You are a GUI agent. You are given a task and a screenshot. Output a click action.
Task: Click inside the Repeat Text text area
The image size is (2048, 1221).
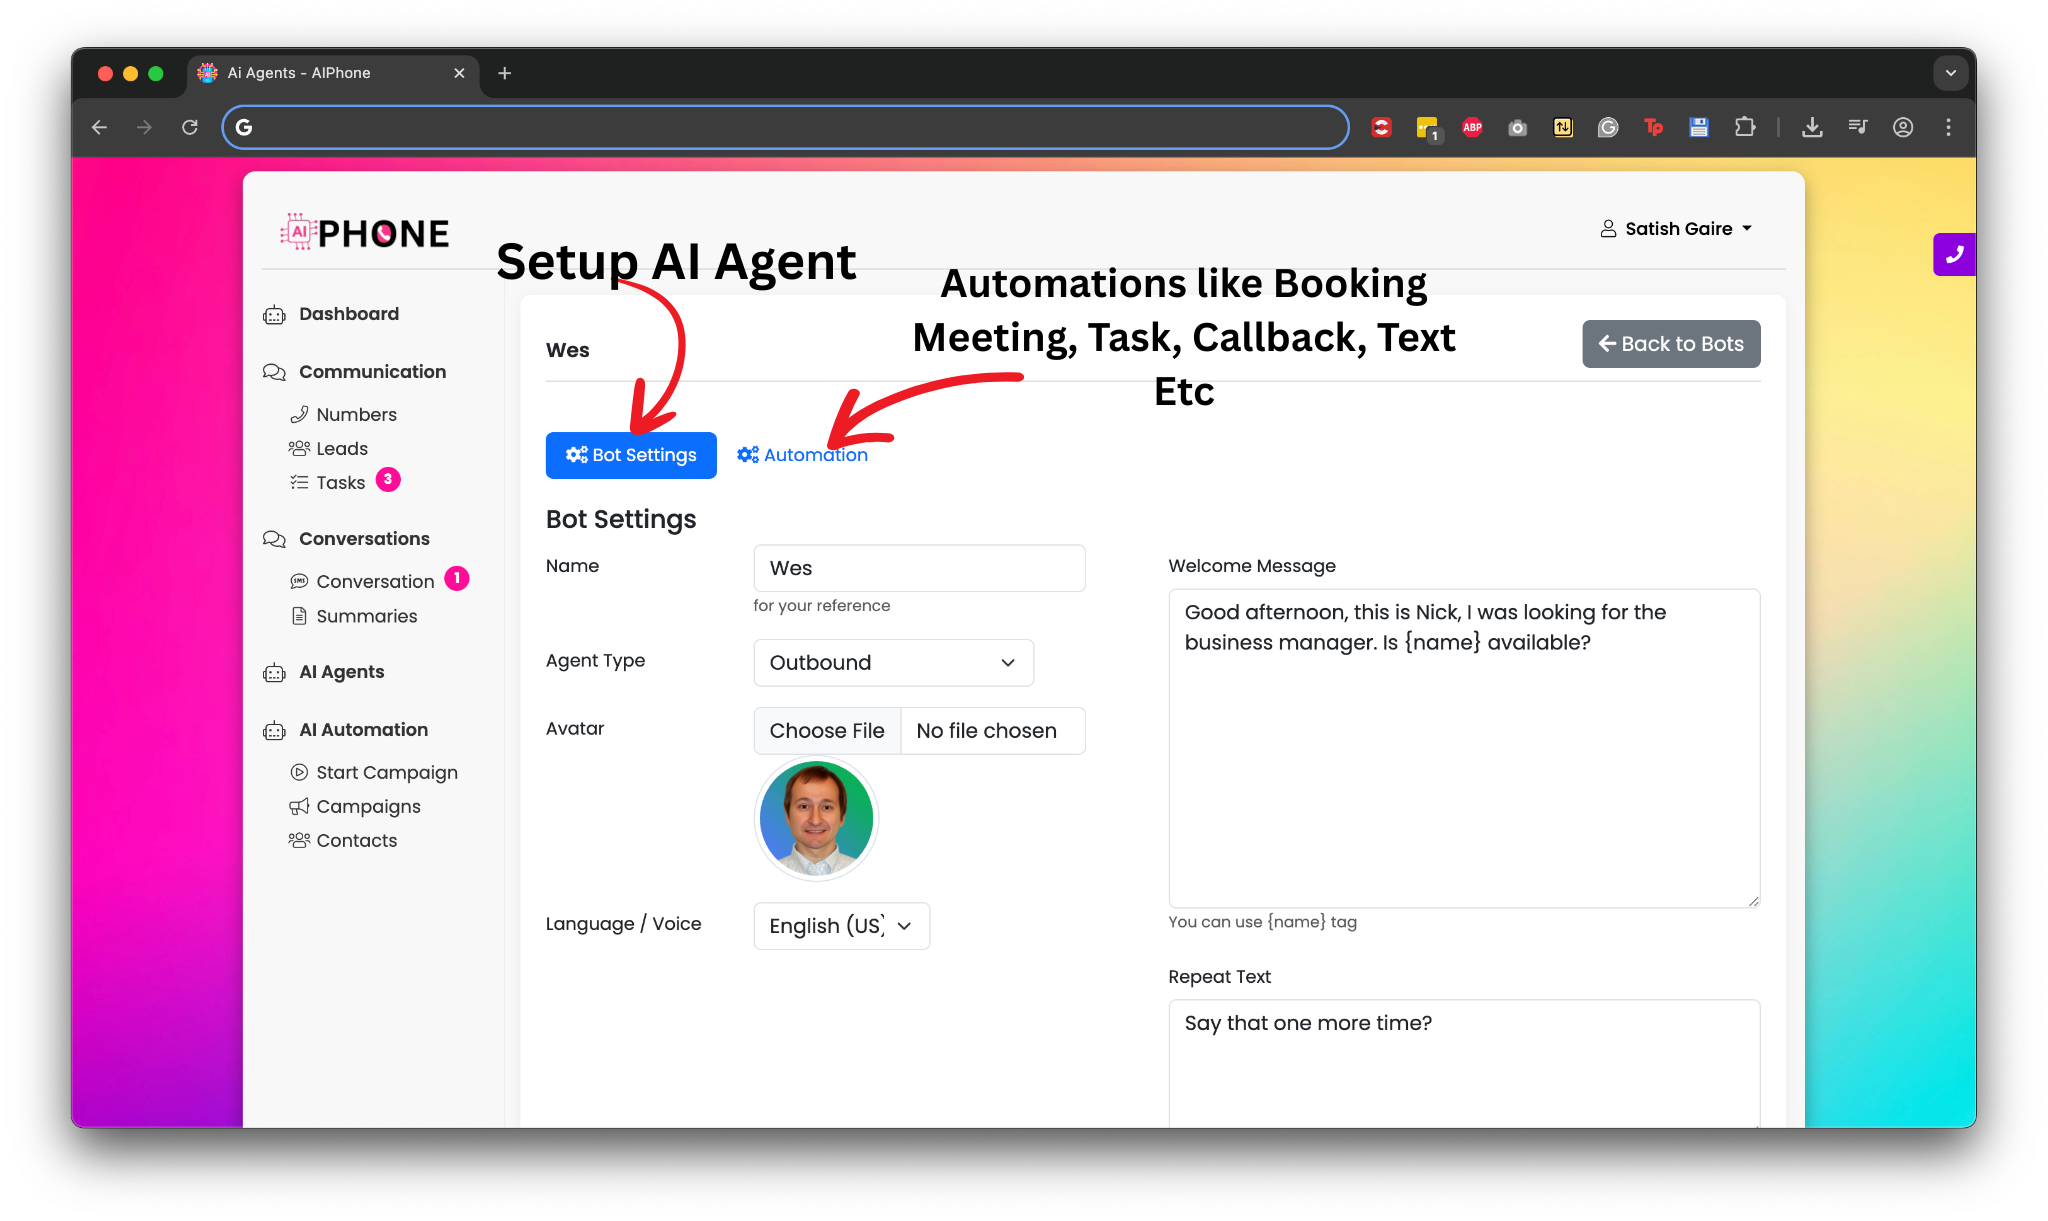pyautogui.click(x=1464, y=1063)
